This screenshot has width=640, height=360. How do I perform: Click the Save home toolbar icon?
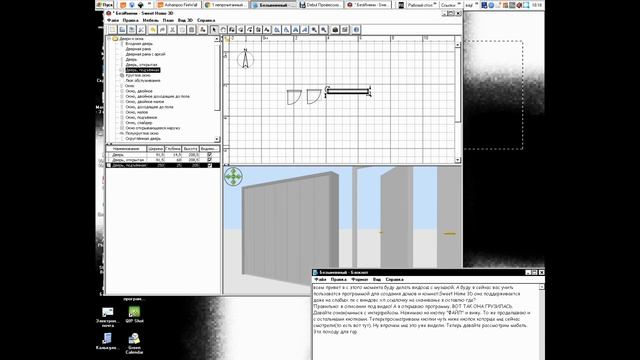(131, 30)
